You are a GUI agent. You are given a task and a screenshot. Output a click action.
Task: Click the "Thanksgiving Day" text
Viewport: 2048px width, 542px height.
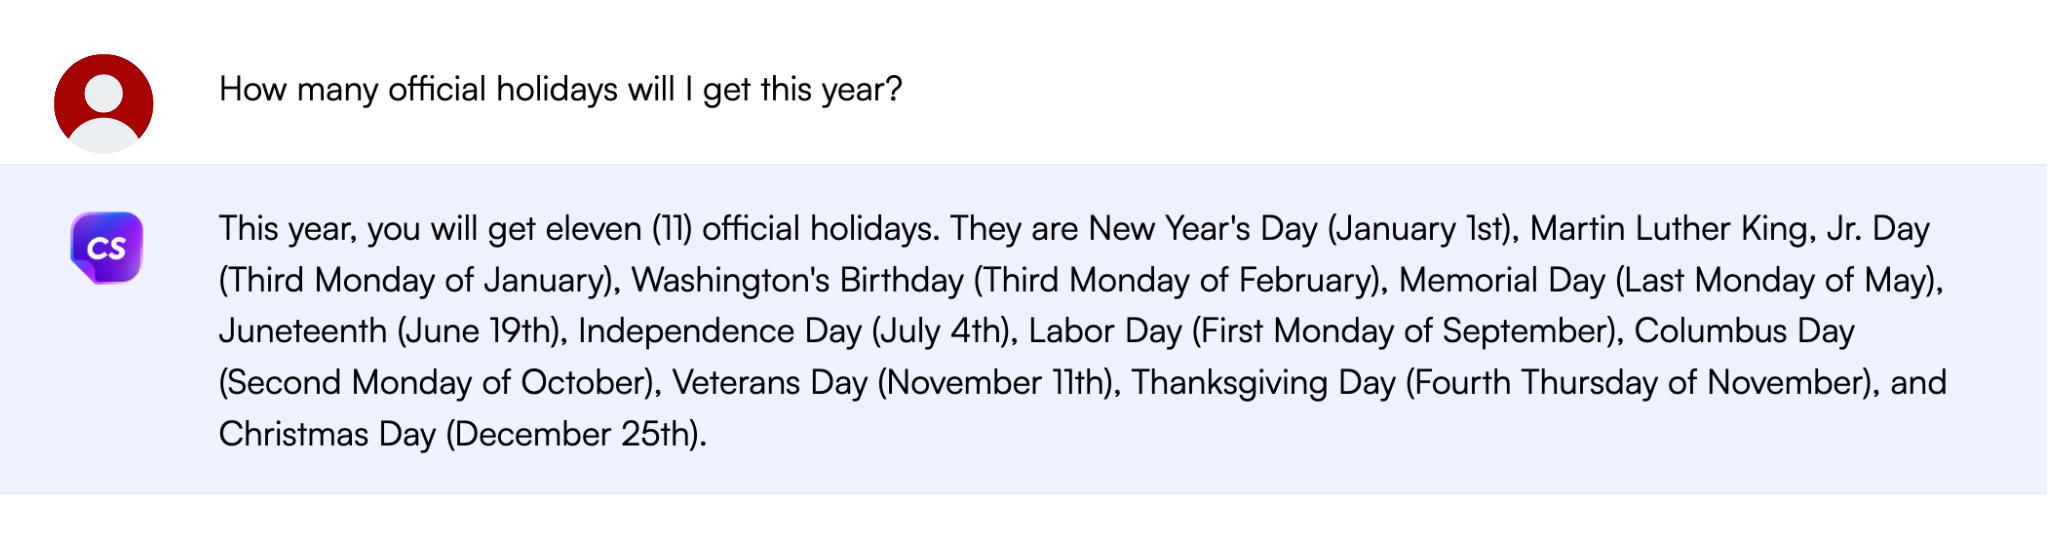pos(1262,384)
